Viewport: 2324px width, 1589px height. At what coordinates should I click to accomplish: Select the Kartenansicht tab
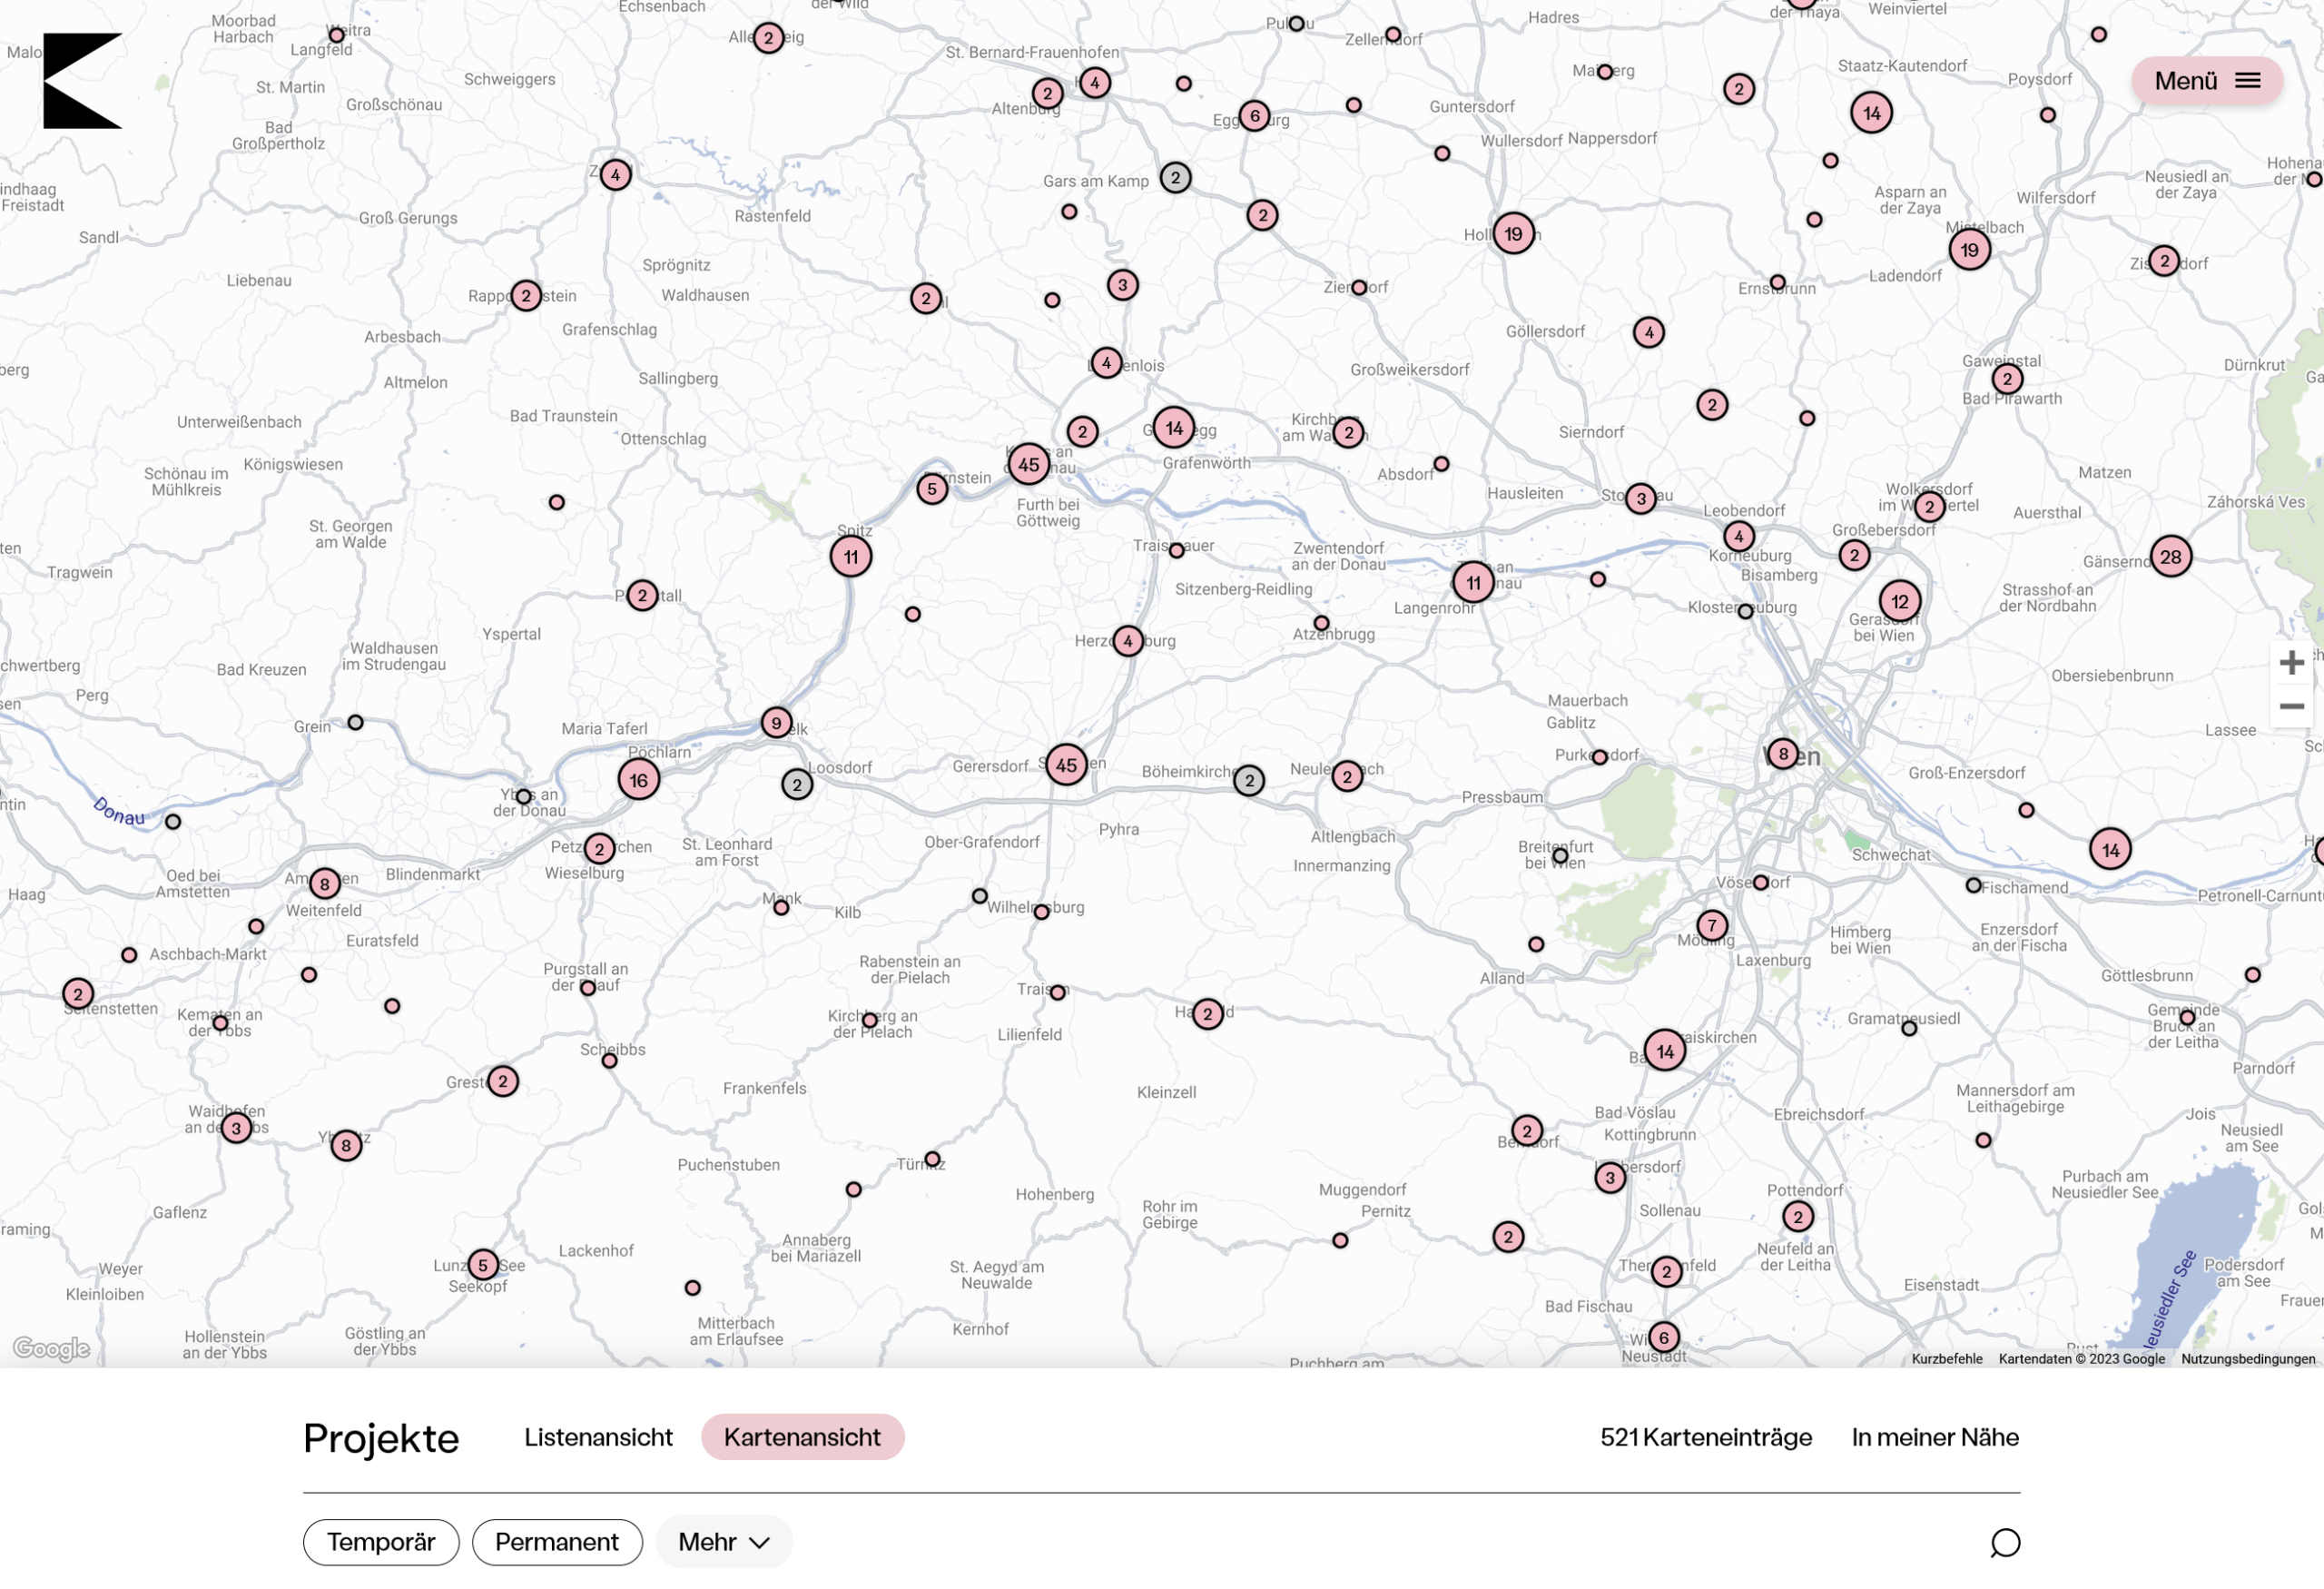click(x=802, y=1437)
